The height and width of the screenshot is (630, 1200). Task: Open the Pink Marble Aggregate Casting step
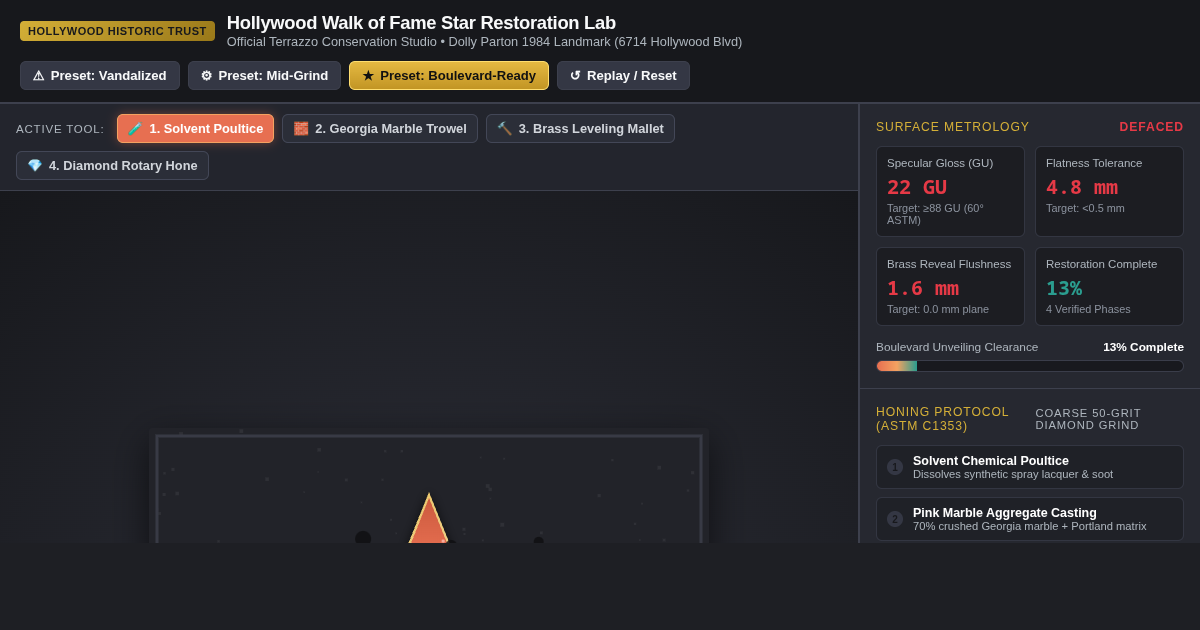(1030, 519)
